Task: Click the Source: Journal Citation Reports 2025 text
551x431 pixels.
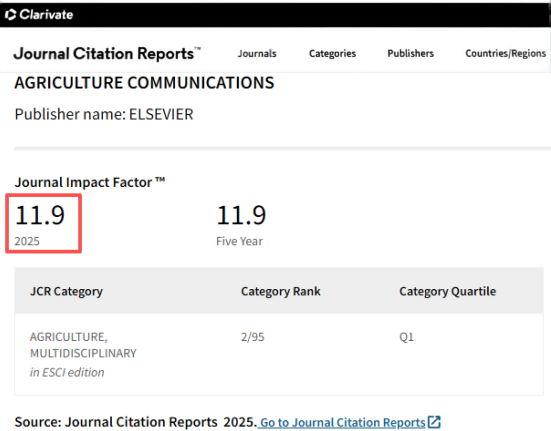Action: (136, 422)
